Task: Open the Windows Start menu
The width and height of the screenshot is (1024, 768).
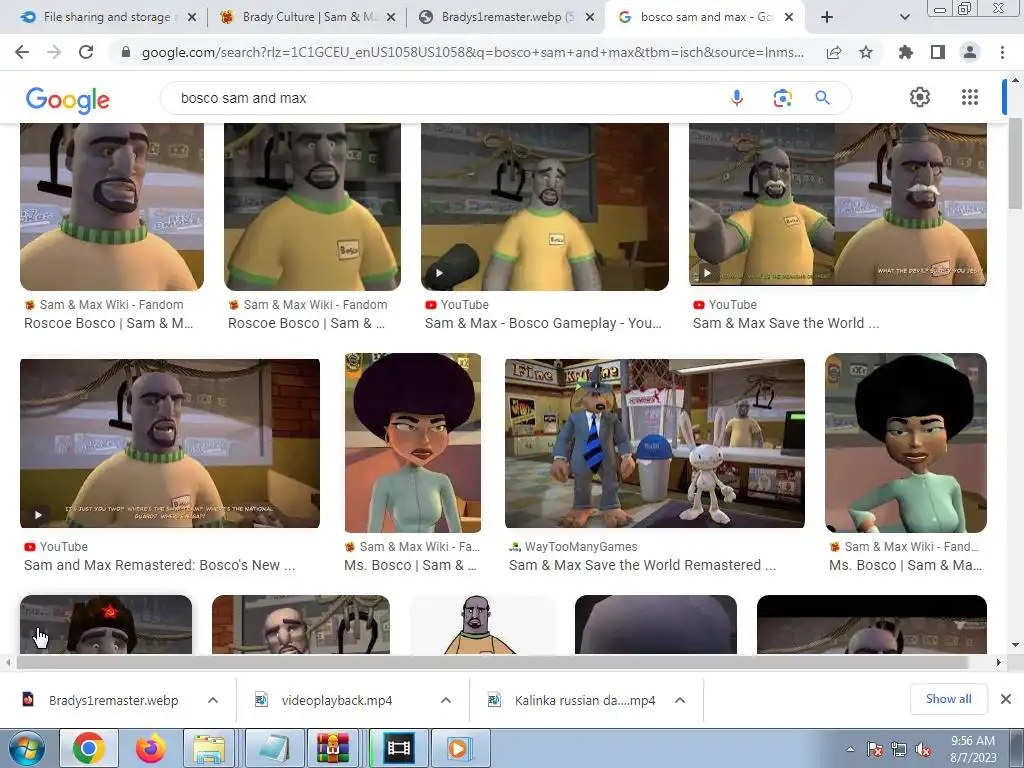Action: click(x=25, y=748)
